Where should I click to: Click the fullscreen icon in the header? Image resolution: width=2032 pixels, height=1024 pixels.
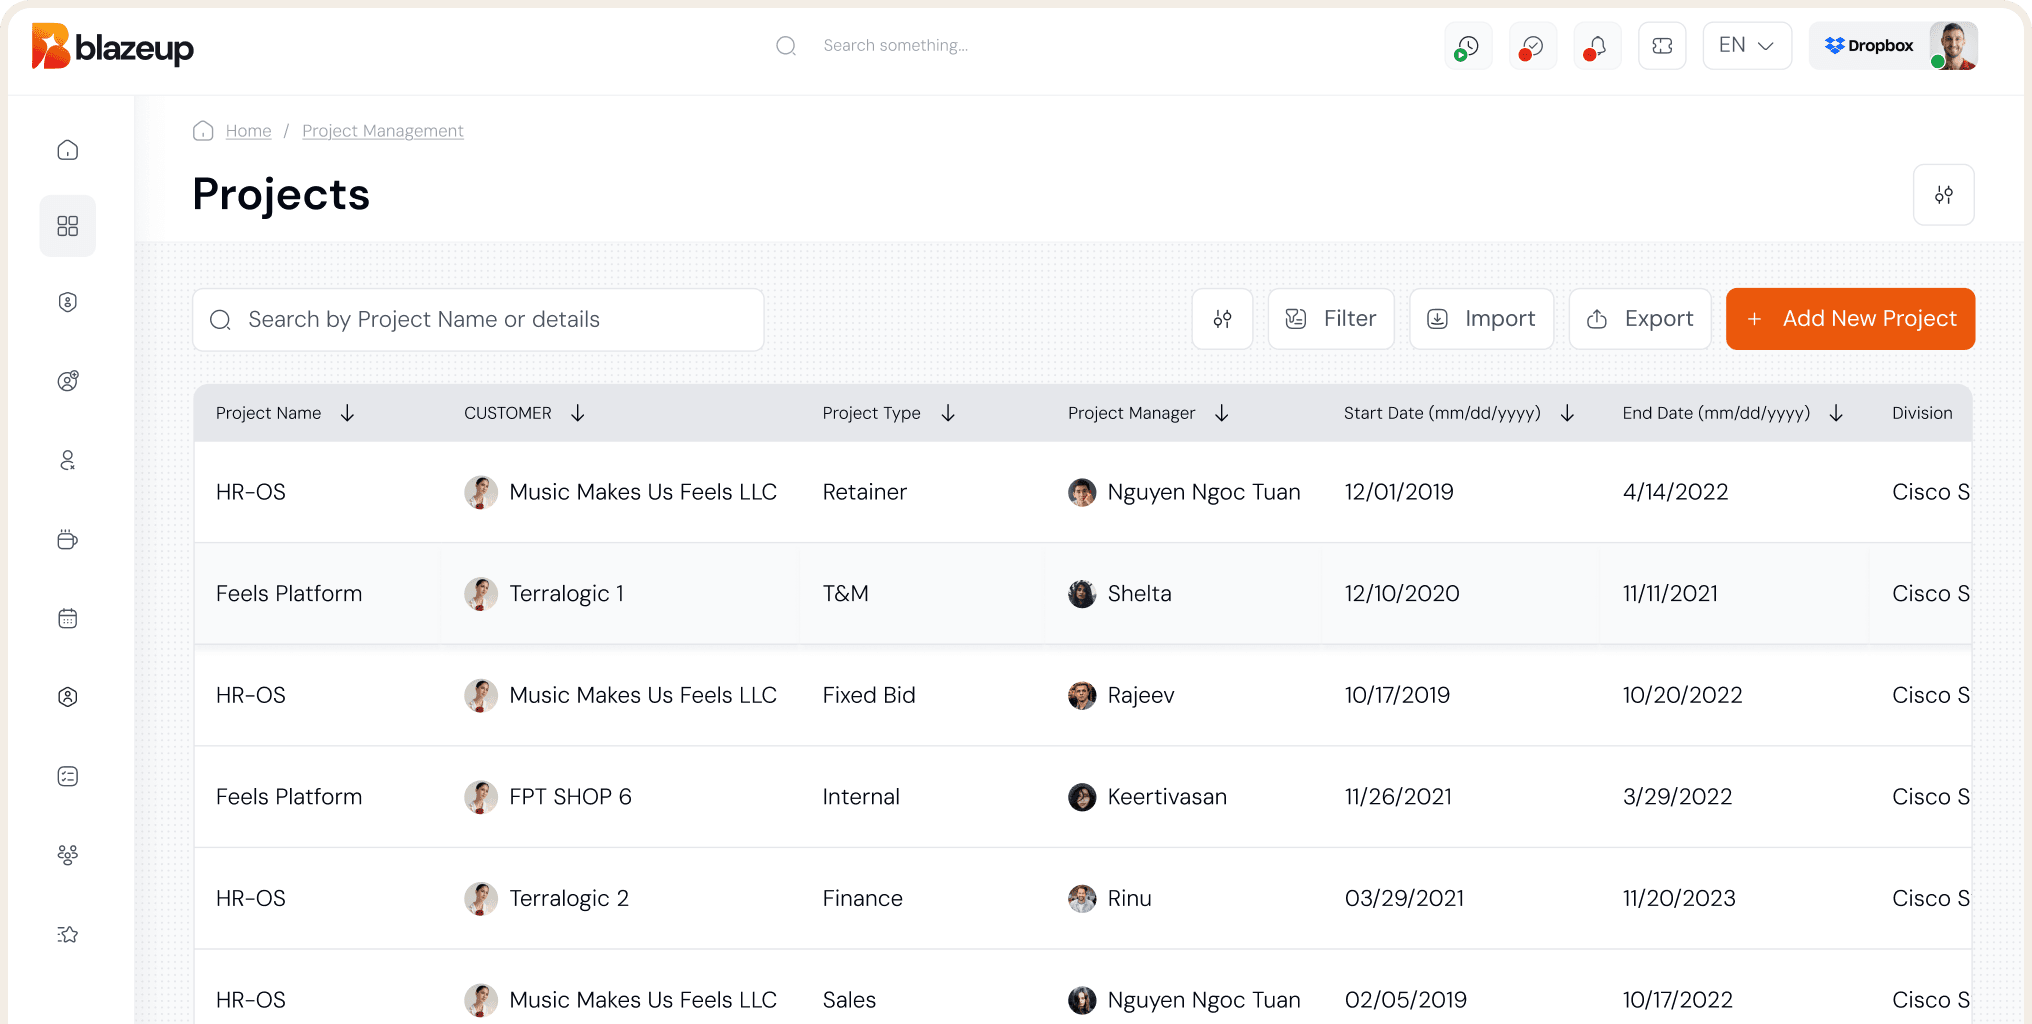pos(1662,46)
